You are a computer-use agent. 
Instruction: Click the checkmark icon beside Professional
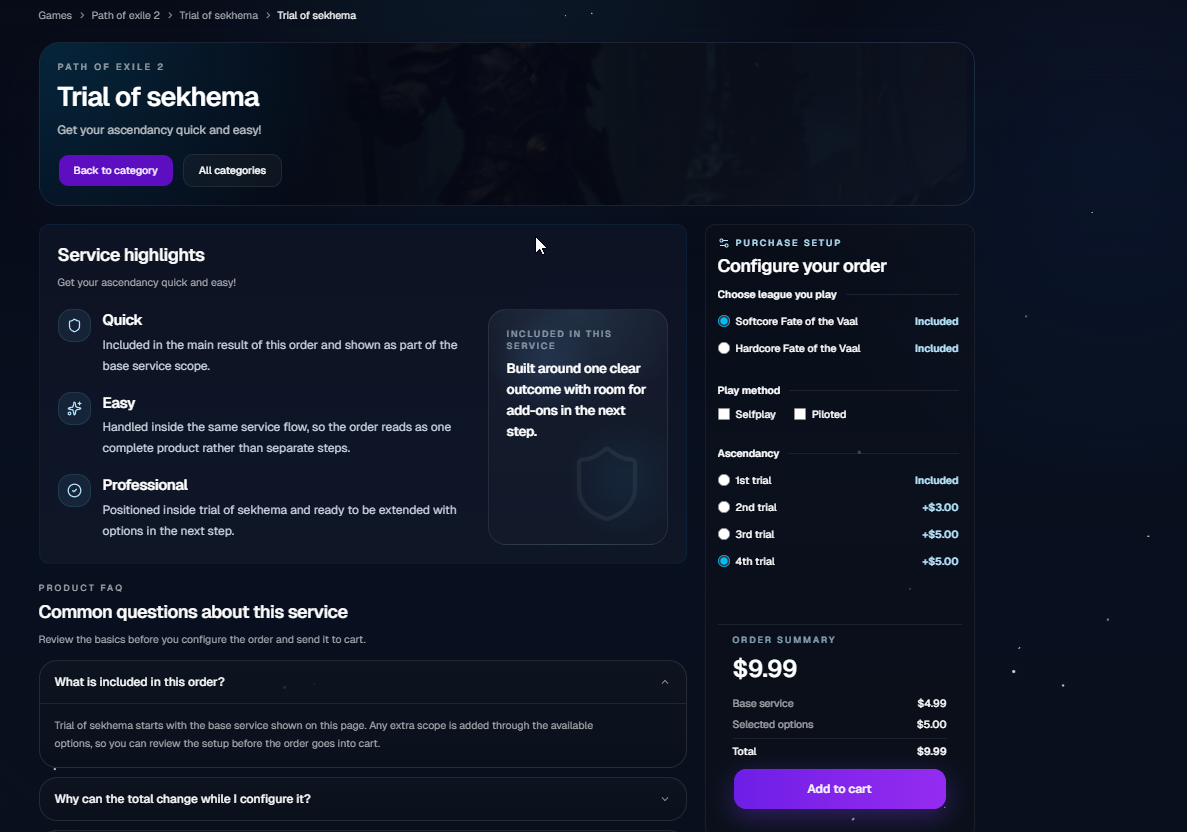point(74,490)
